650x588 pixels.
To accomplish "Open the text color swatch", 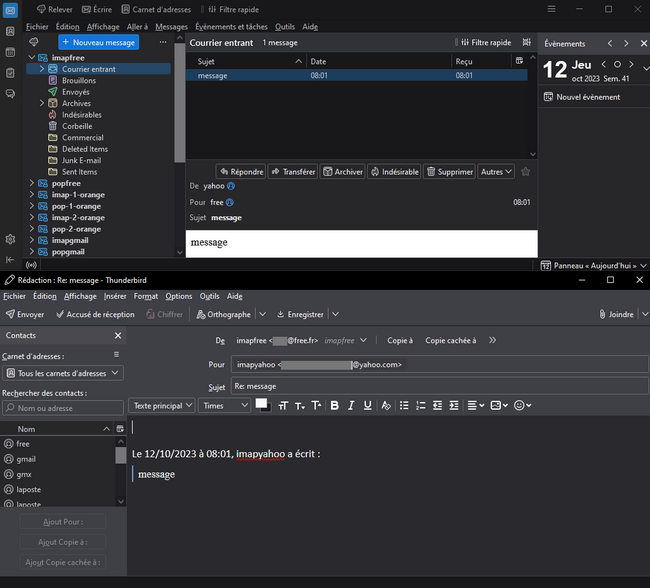I will (x=262, y=404).
